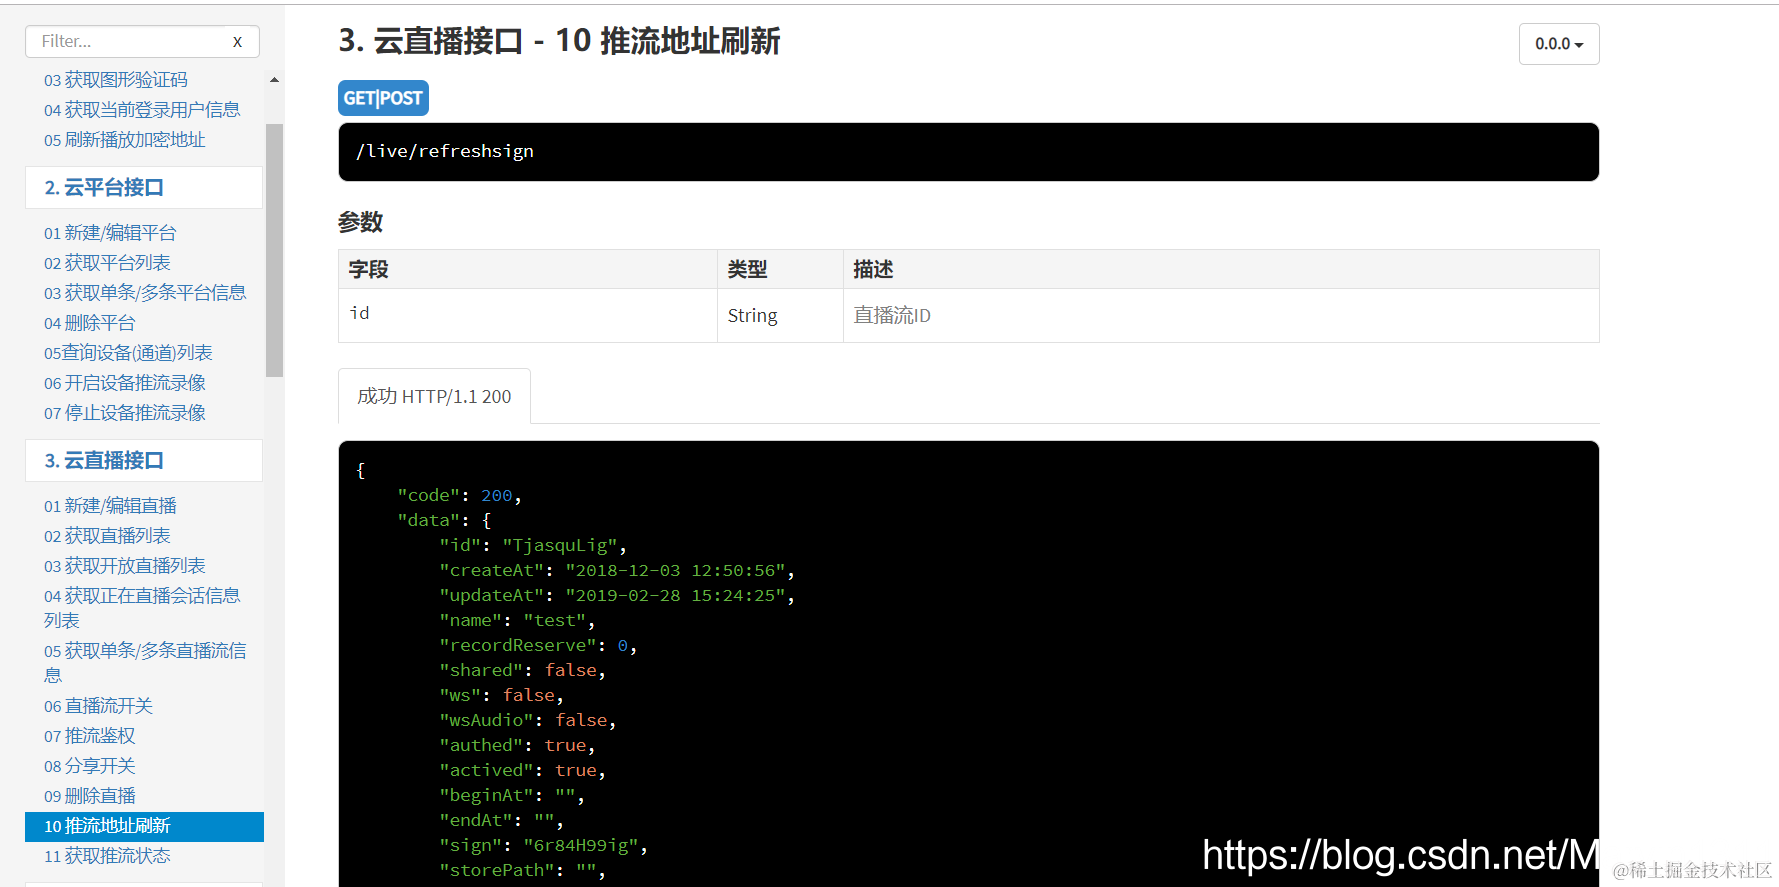Click the sidebar scrollbar thumb

pos(274,250)
